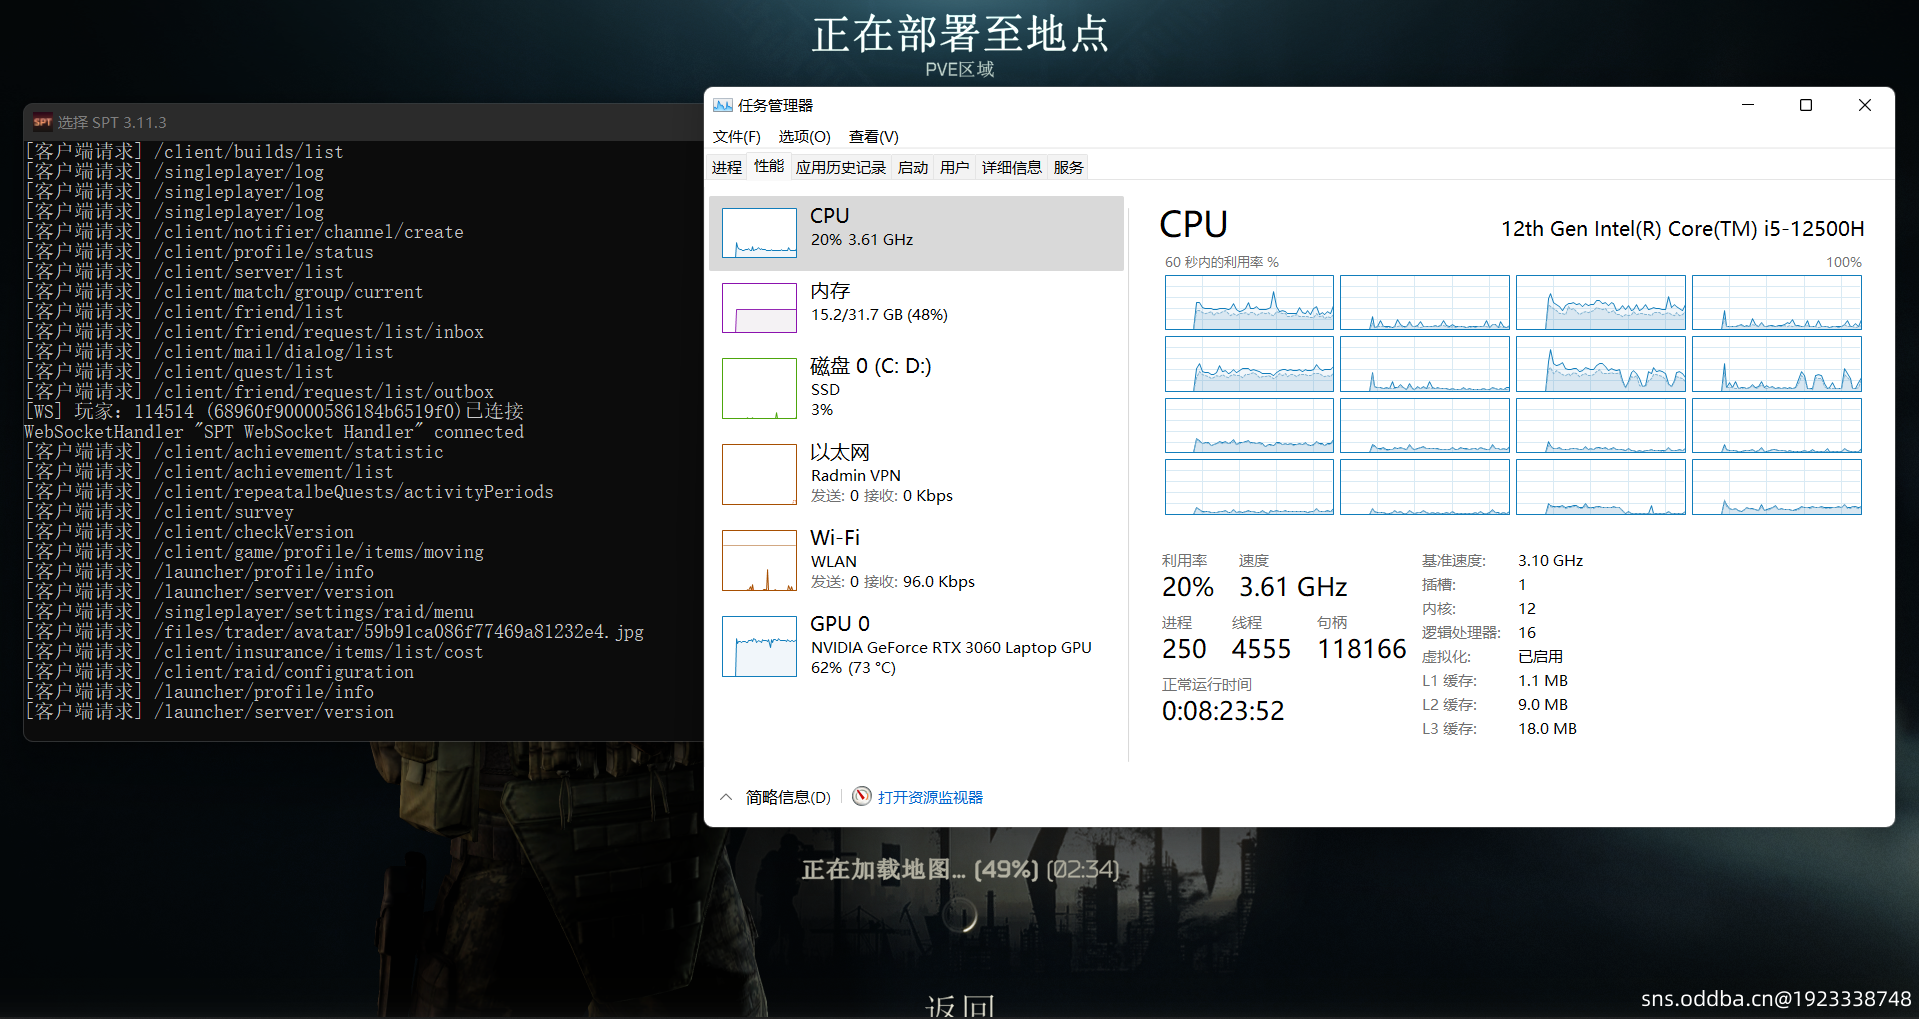Click the base speed 3.10 GHz value
The height and width of the screenshot is (1019, 1919).
point(1550,560)
